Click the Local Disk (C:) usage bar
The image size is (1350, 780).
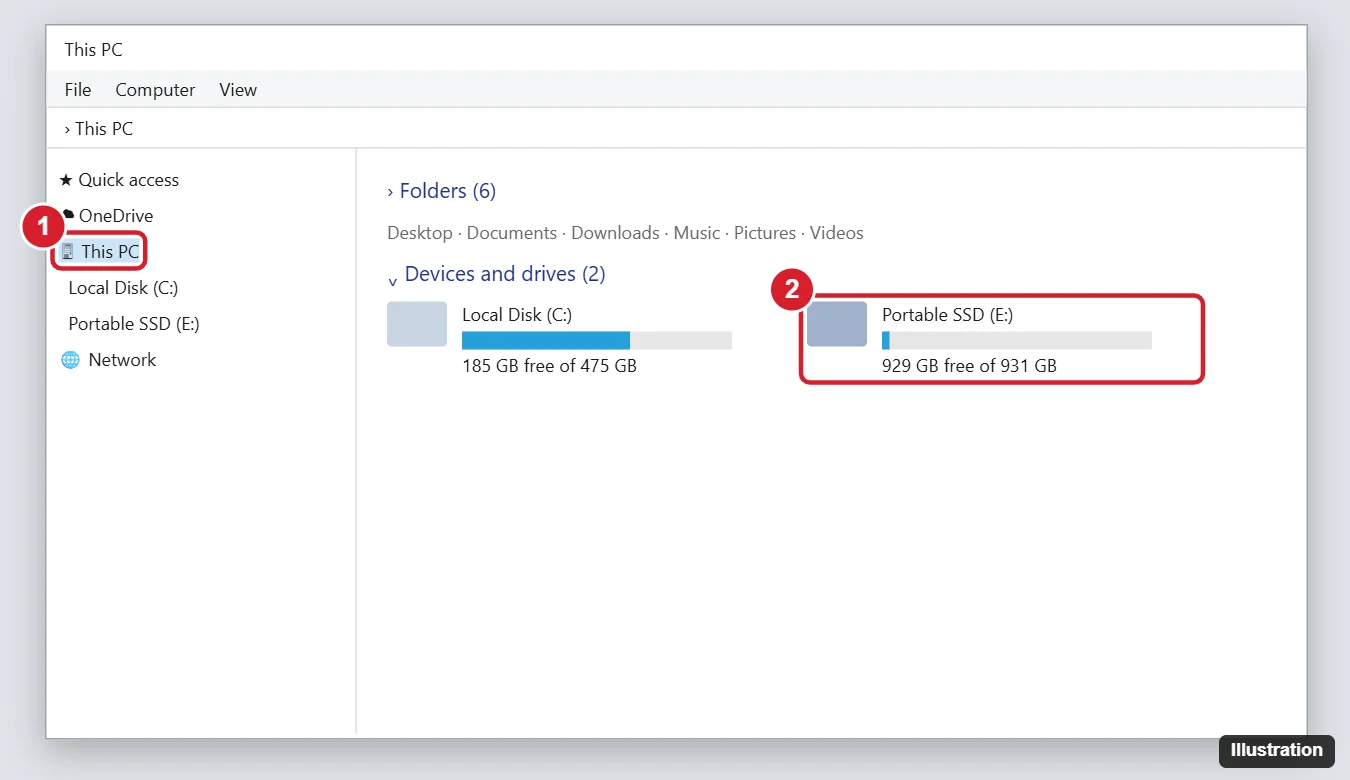(x=597, y=340)
